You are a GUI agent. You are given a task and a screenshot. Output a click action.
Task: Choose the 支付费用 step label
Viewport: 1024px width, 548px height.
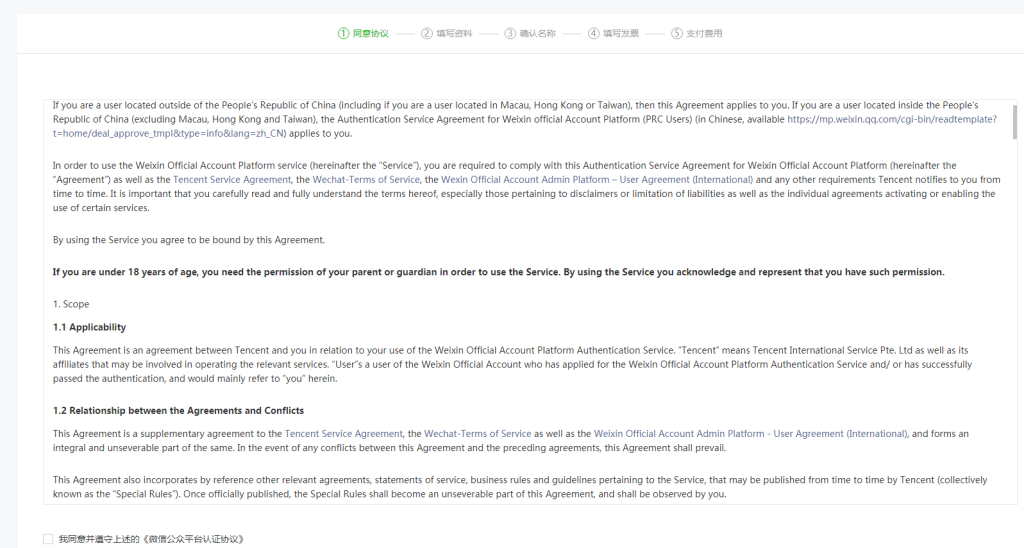click(704, 33)
